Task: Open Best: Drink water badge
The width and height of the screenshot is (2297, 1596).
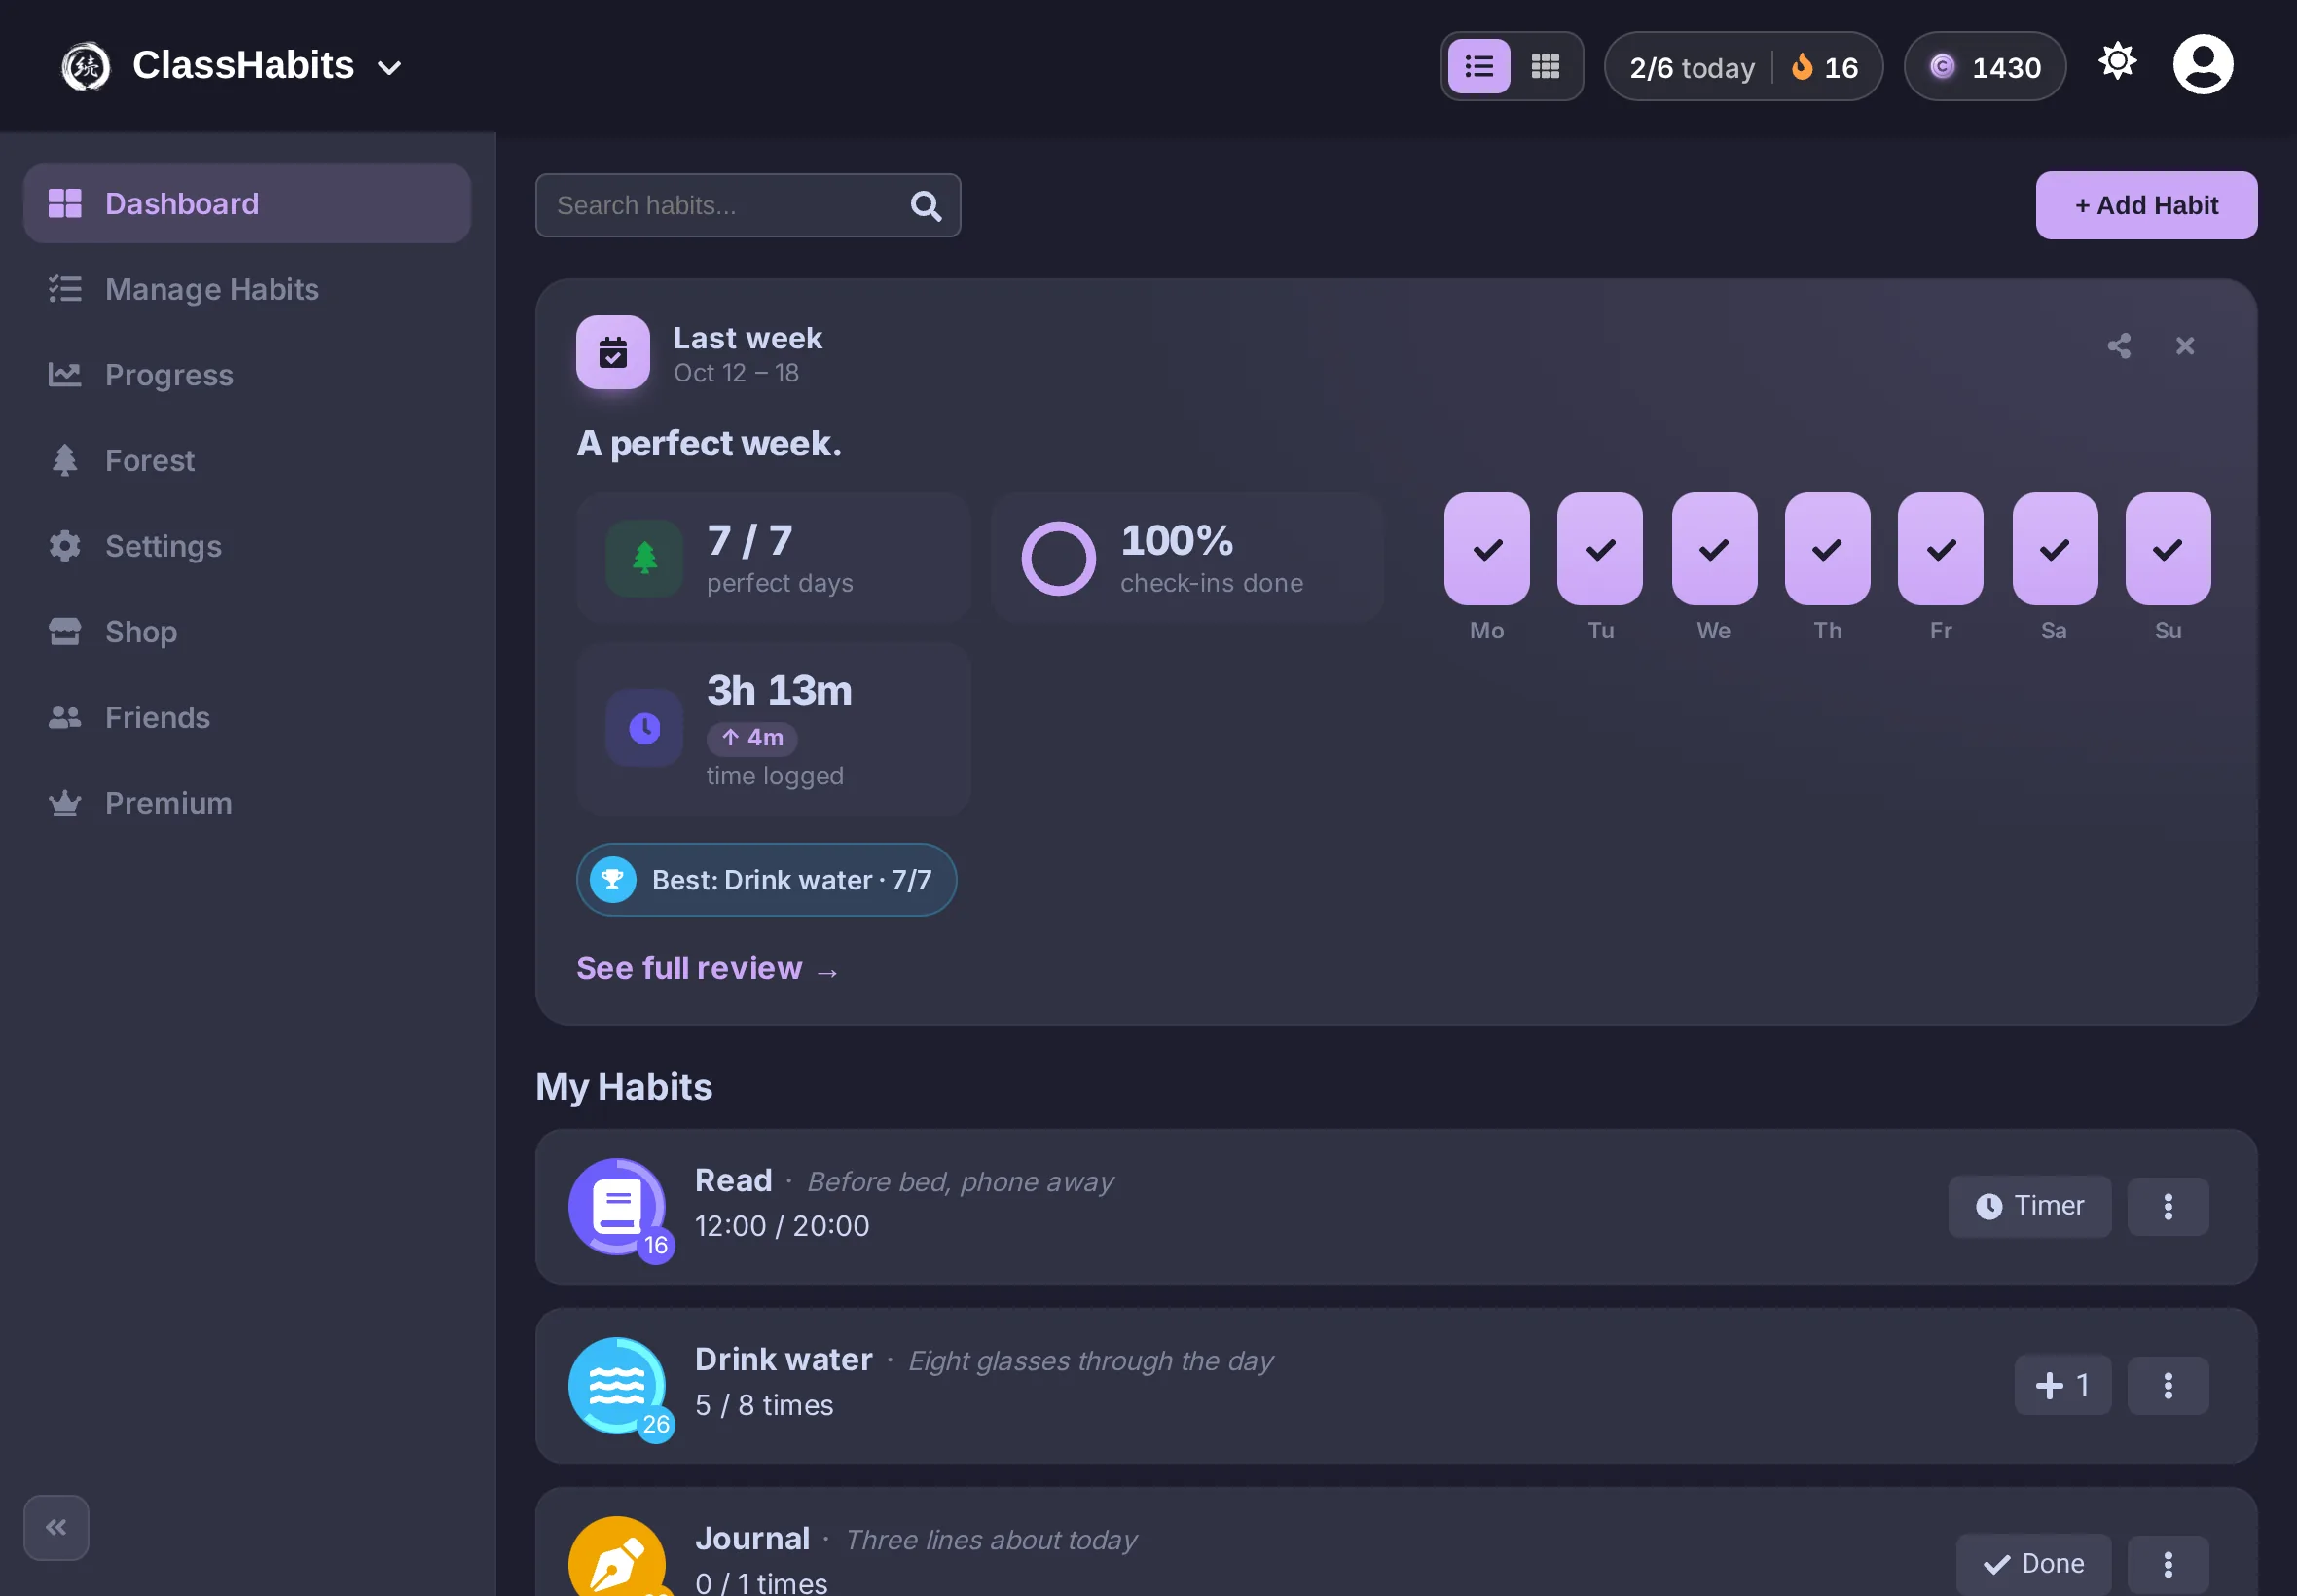Action: click(766, 880)
